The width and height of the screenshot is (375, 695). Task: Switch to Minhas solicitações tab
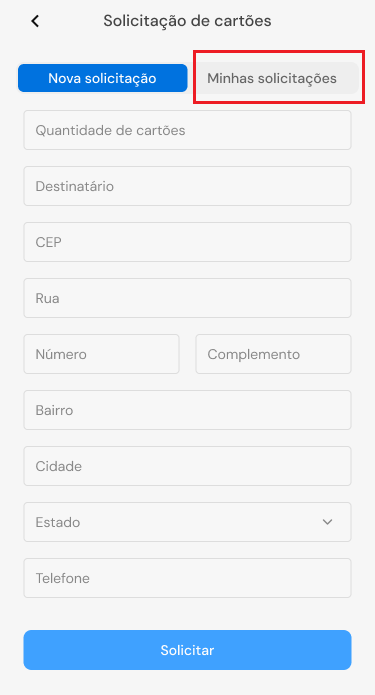click(x=277, y=78)
